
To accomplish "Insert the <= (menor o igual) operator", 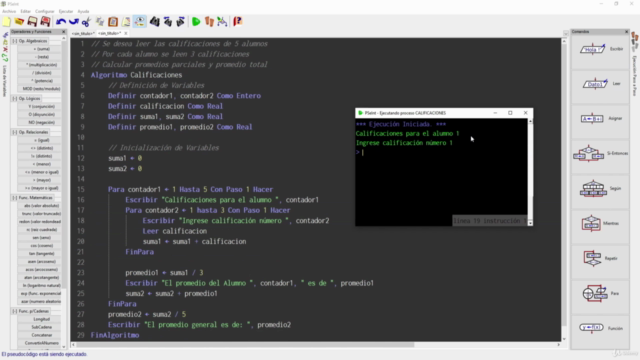I will [39, 172].
